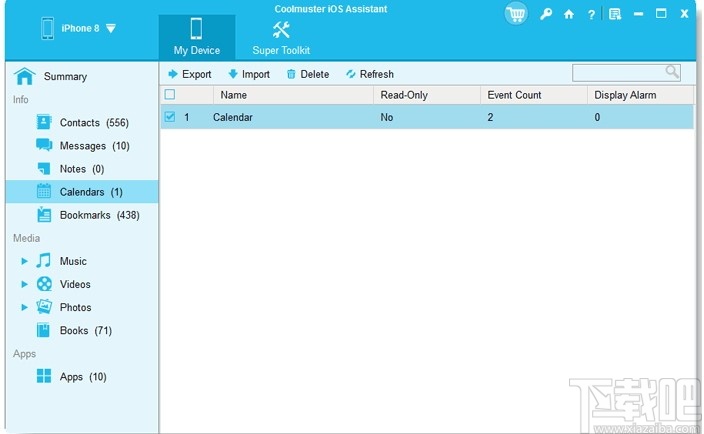The height and width of the screenshot is (434, 704).
Task: Click the Videos film reel icon
Action: coord(44,284)
